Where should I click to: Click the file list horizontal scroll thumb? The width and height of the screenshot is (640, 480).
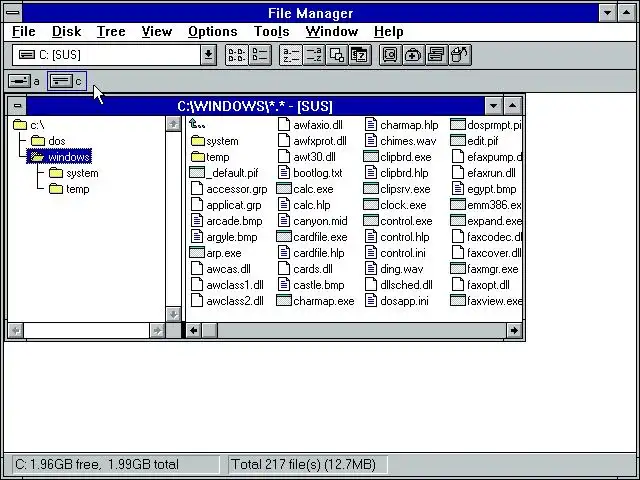210,330
